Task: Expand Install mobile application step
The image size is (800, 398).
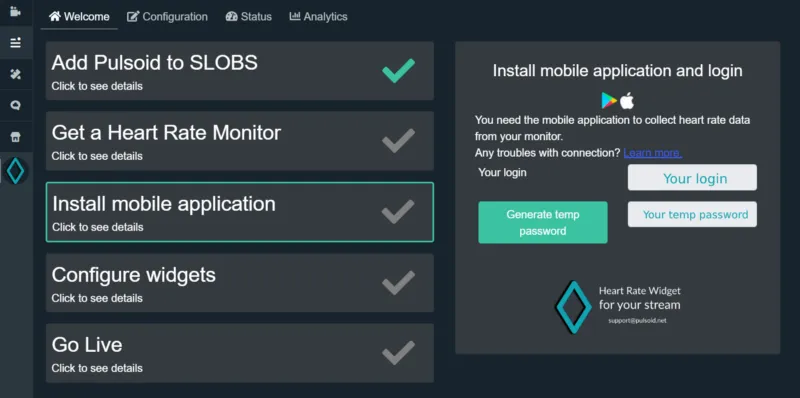Action: 240,212
